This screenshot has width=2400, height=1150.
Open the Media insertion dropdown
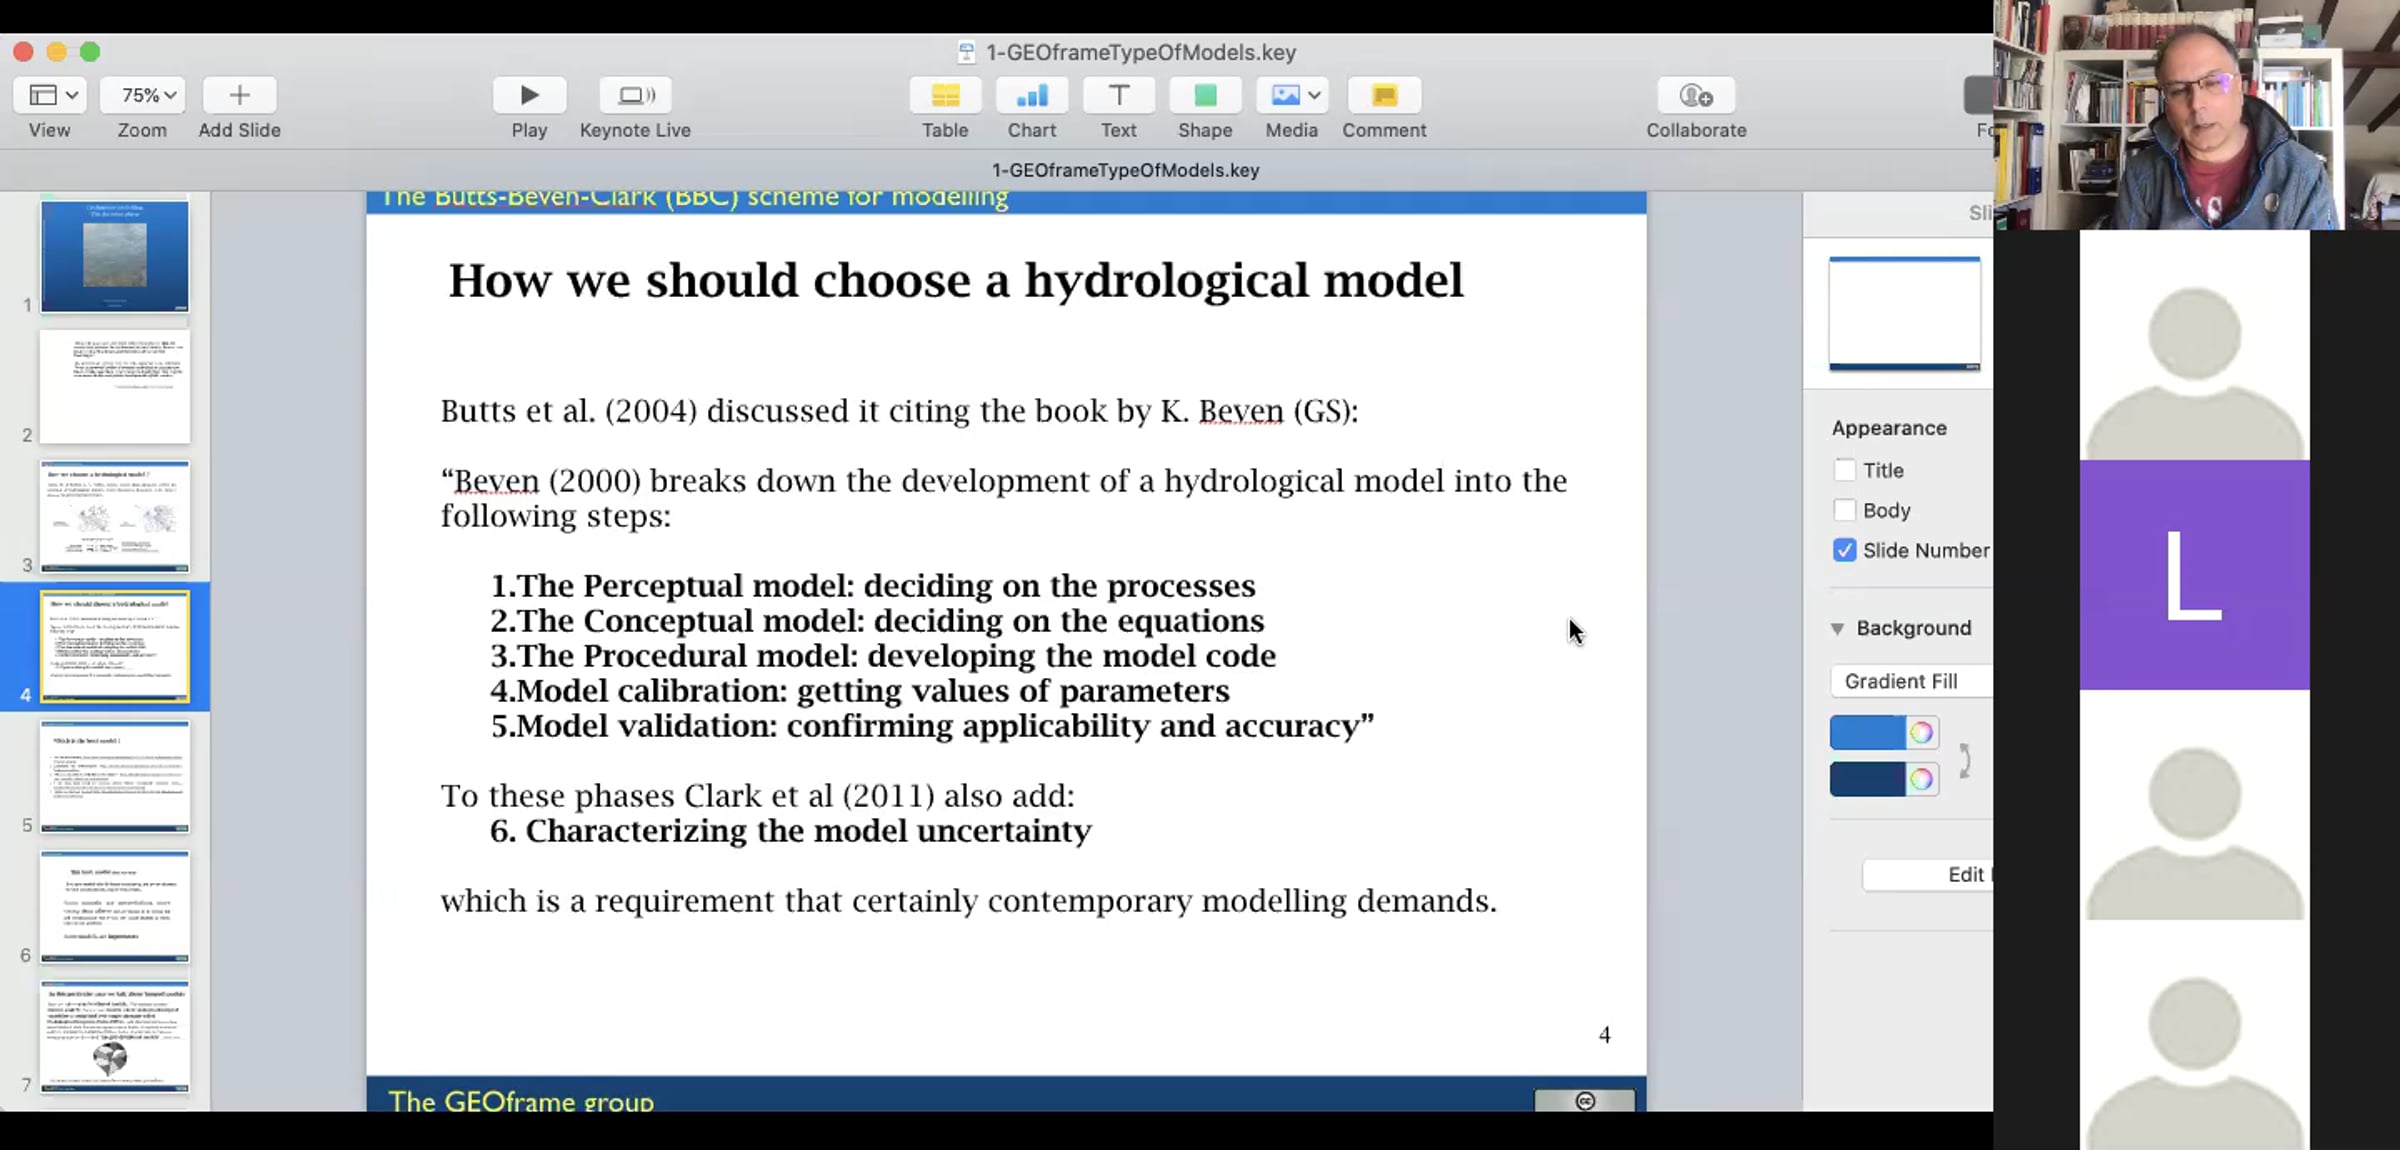point(1292,95)
